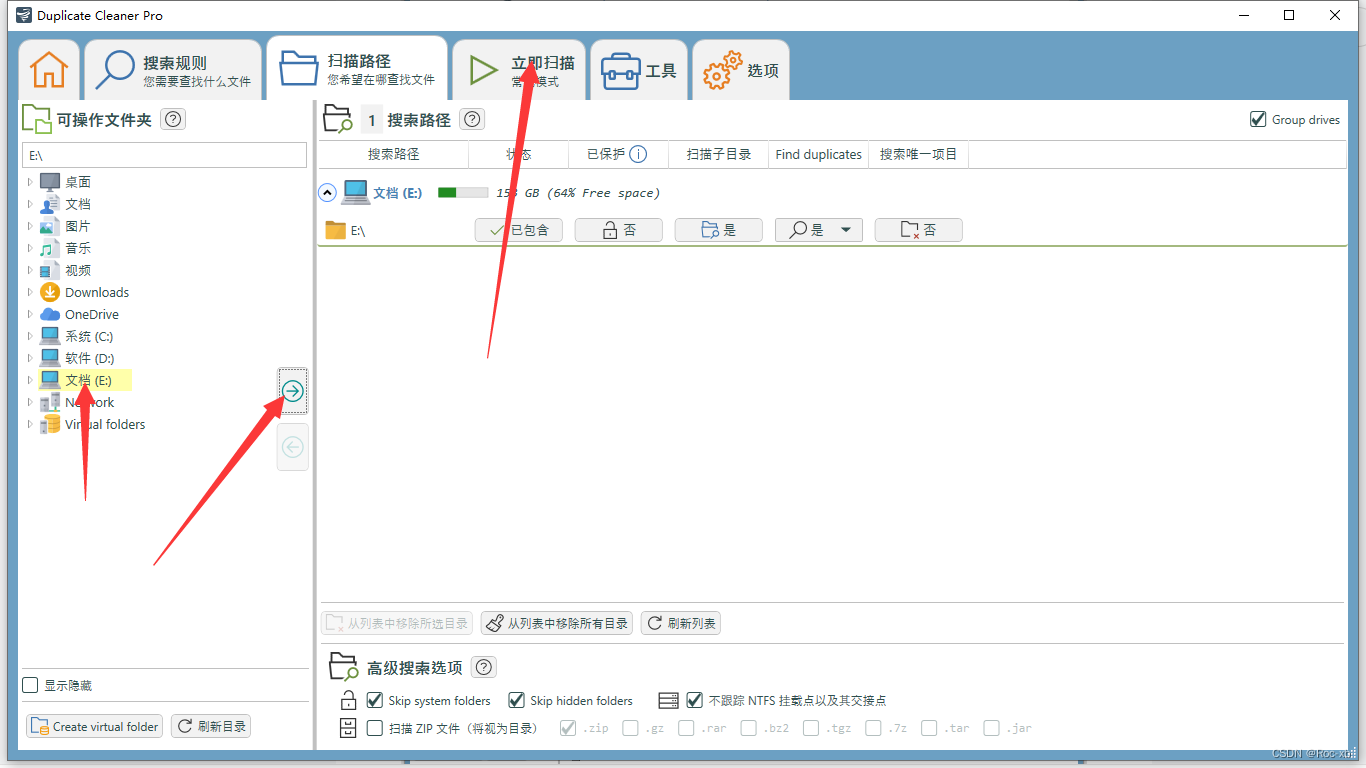Select the Downloads folder label
Viewport: 1366px width, 768px height.
coord(97,292)
